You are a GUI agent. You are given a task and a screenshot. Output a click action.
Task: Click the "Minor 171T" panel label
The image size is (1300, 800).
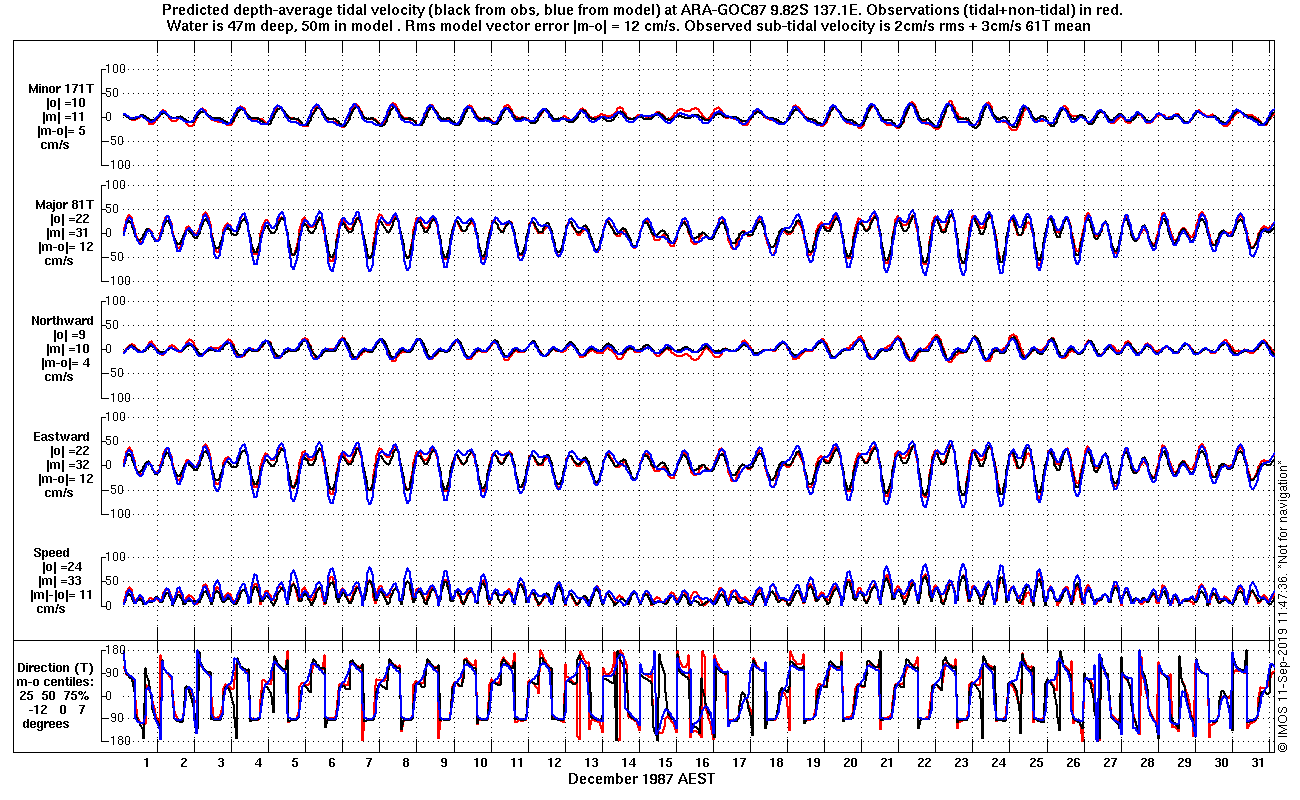click(62, 89)
